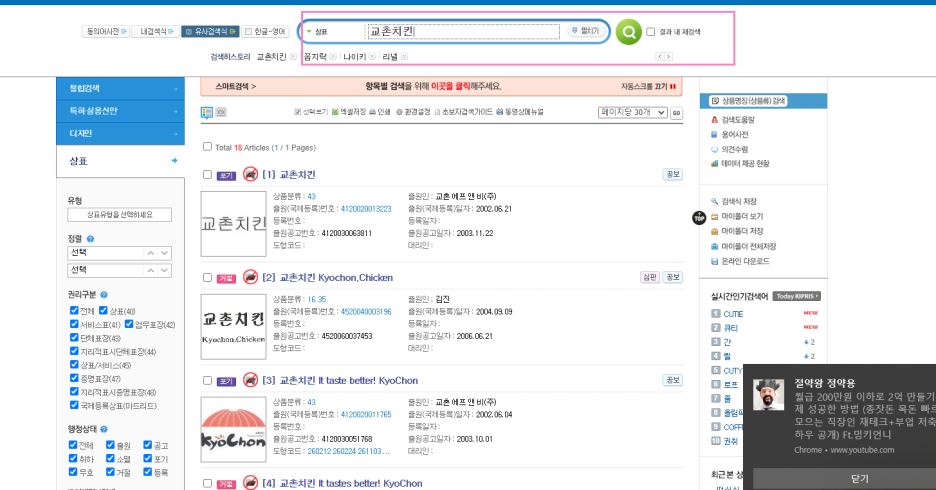This screenshot has width=936, height=490.
Task: Click 공보 button for result [1]
Action: [673, 174]
